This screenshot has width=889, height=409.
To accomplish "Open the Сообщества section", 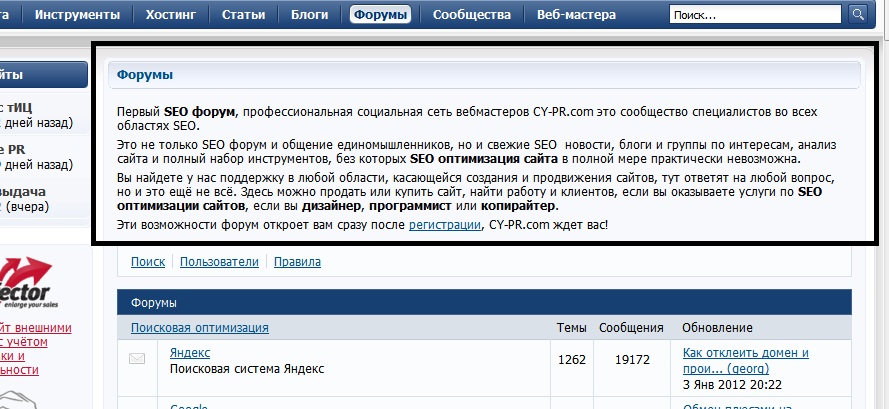I will (470, 15).
